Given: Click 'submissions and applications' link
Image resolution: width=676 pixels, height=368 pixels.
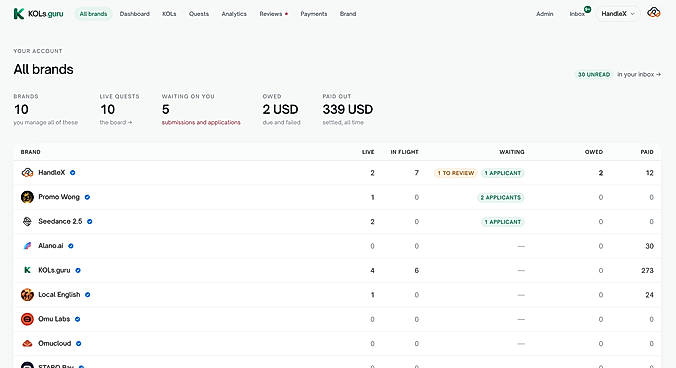Looking at the screenshot, I should (x=201, y=122).
